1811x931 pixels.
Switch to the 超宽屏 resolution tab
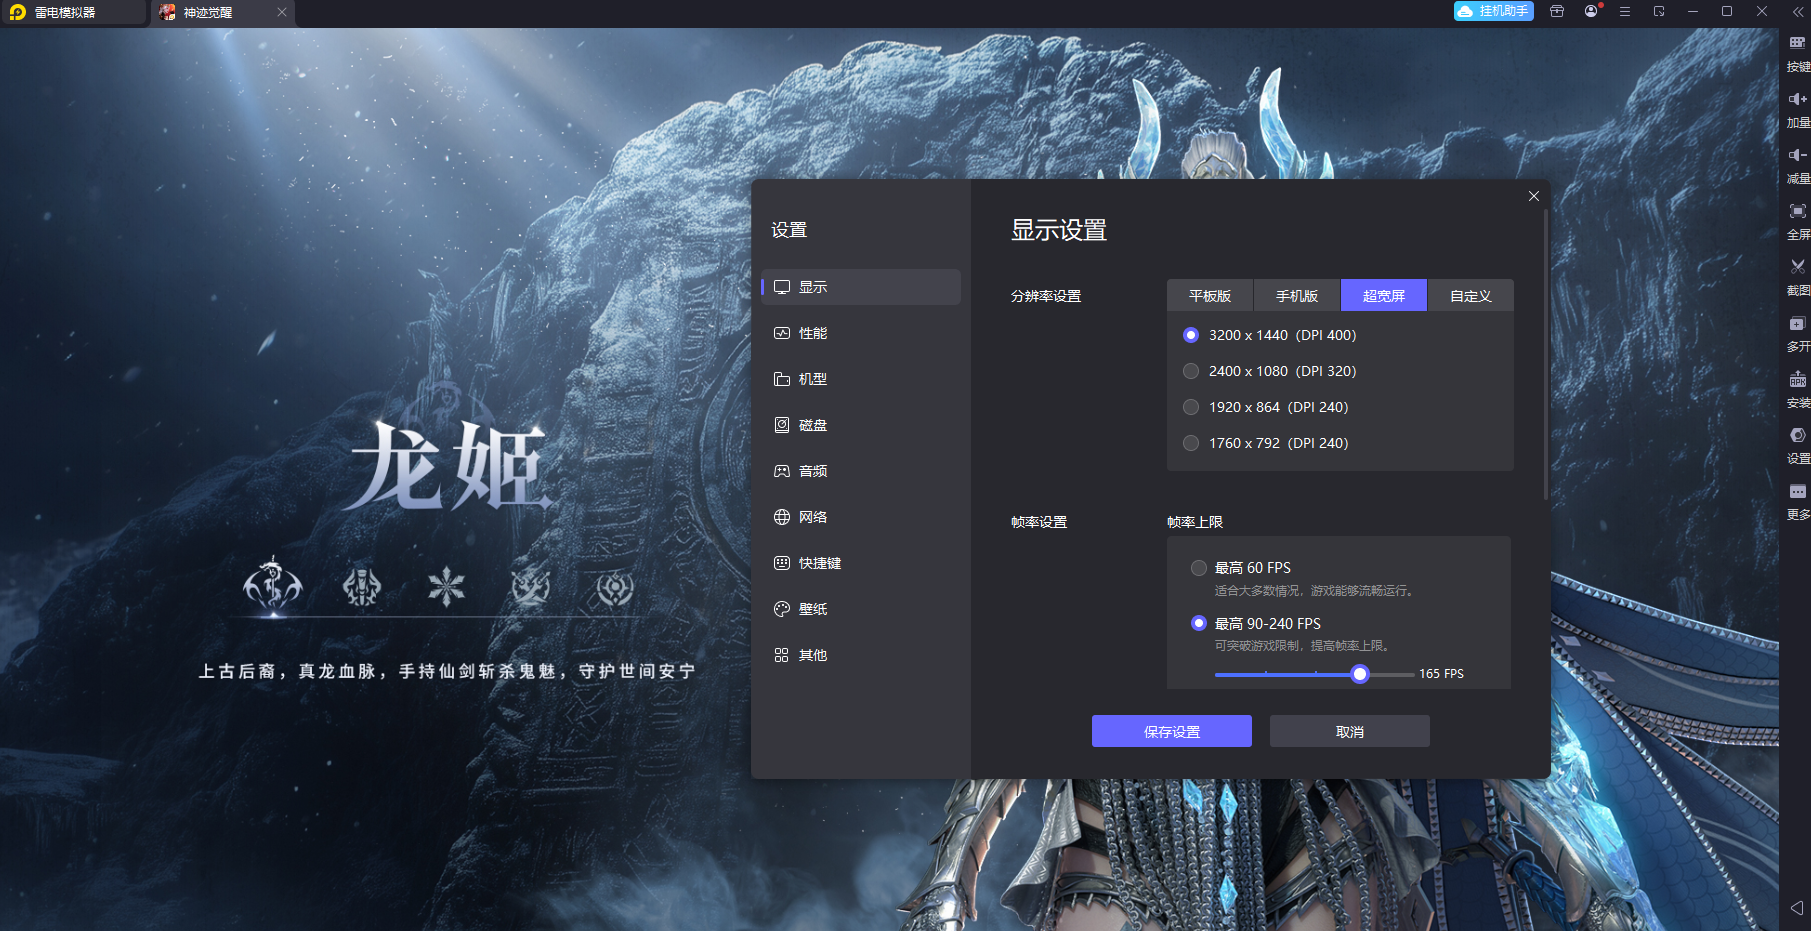coord(1384,296)
